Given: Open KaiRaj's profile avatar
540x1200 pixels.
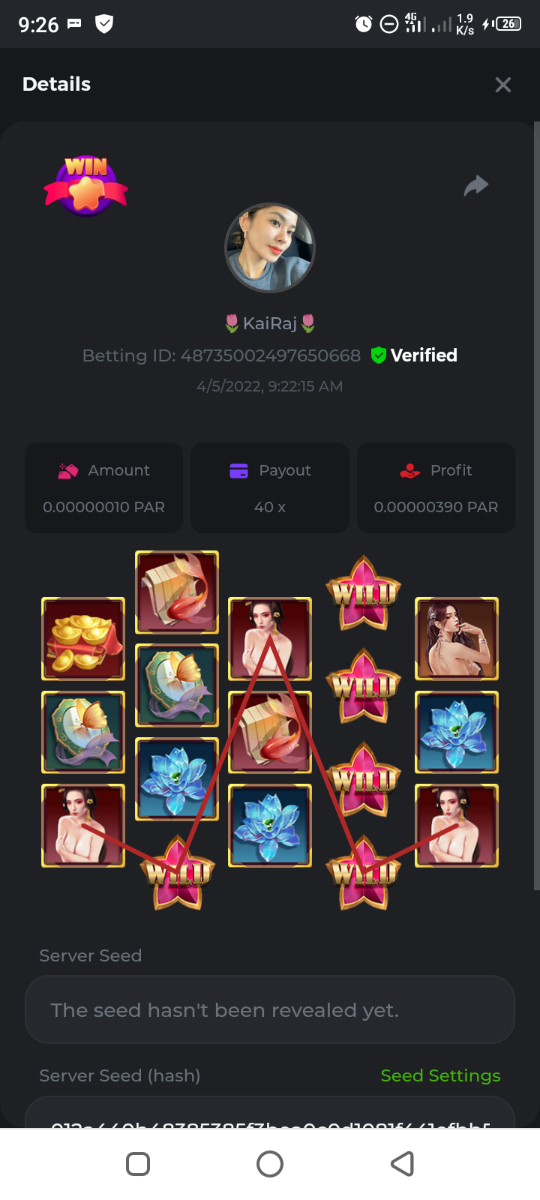Looking at the screenshot, I should 270,248.
